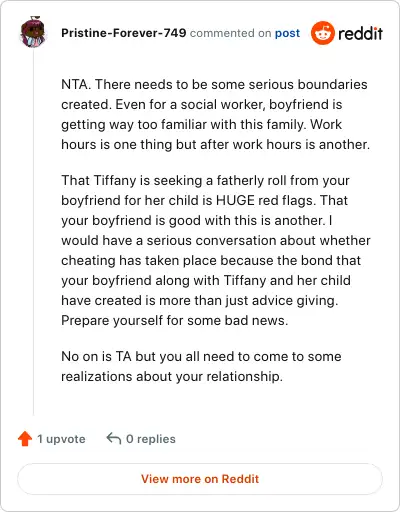This screenshot has width=400, height=512.
Task: Click the line "realizations about your relationship."
Action: click(172, 376)
